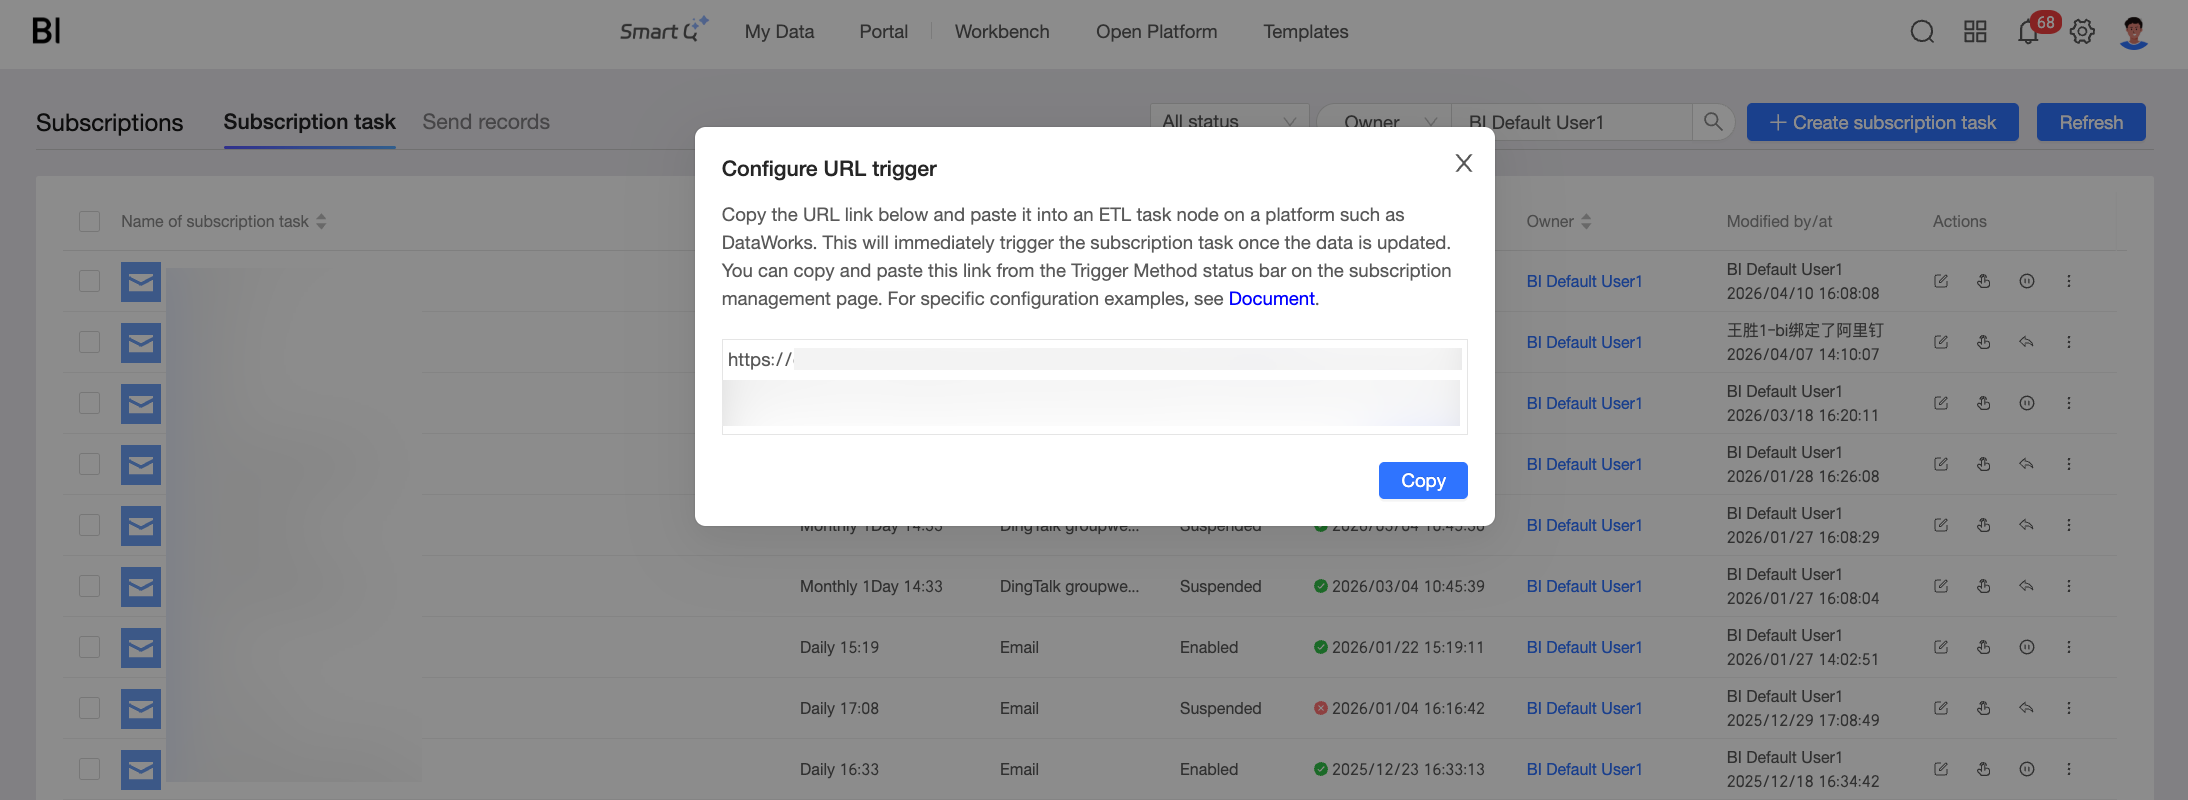Toggle the select-all checkbox in header
Viewport: 2188px width, 800px height.
(90, 221)
